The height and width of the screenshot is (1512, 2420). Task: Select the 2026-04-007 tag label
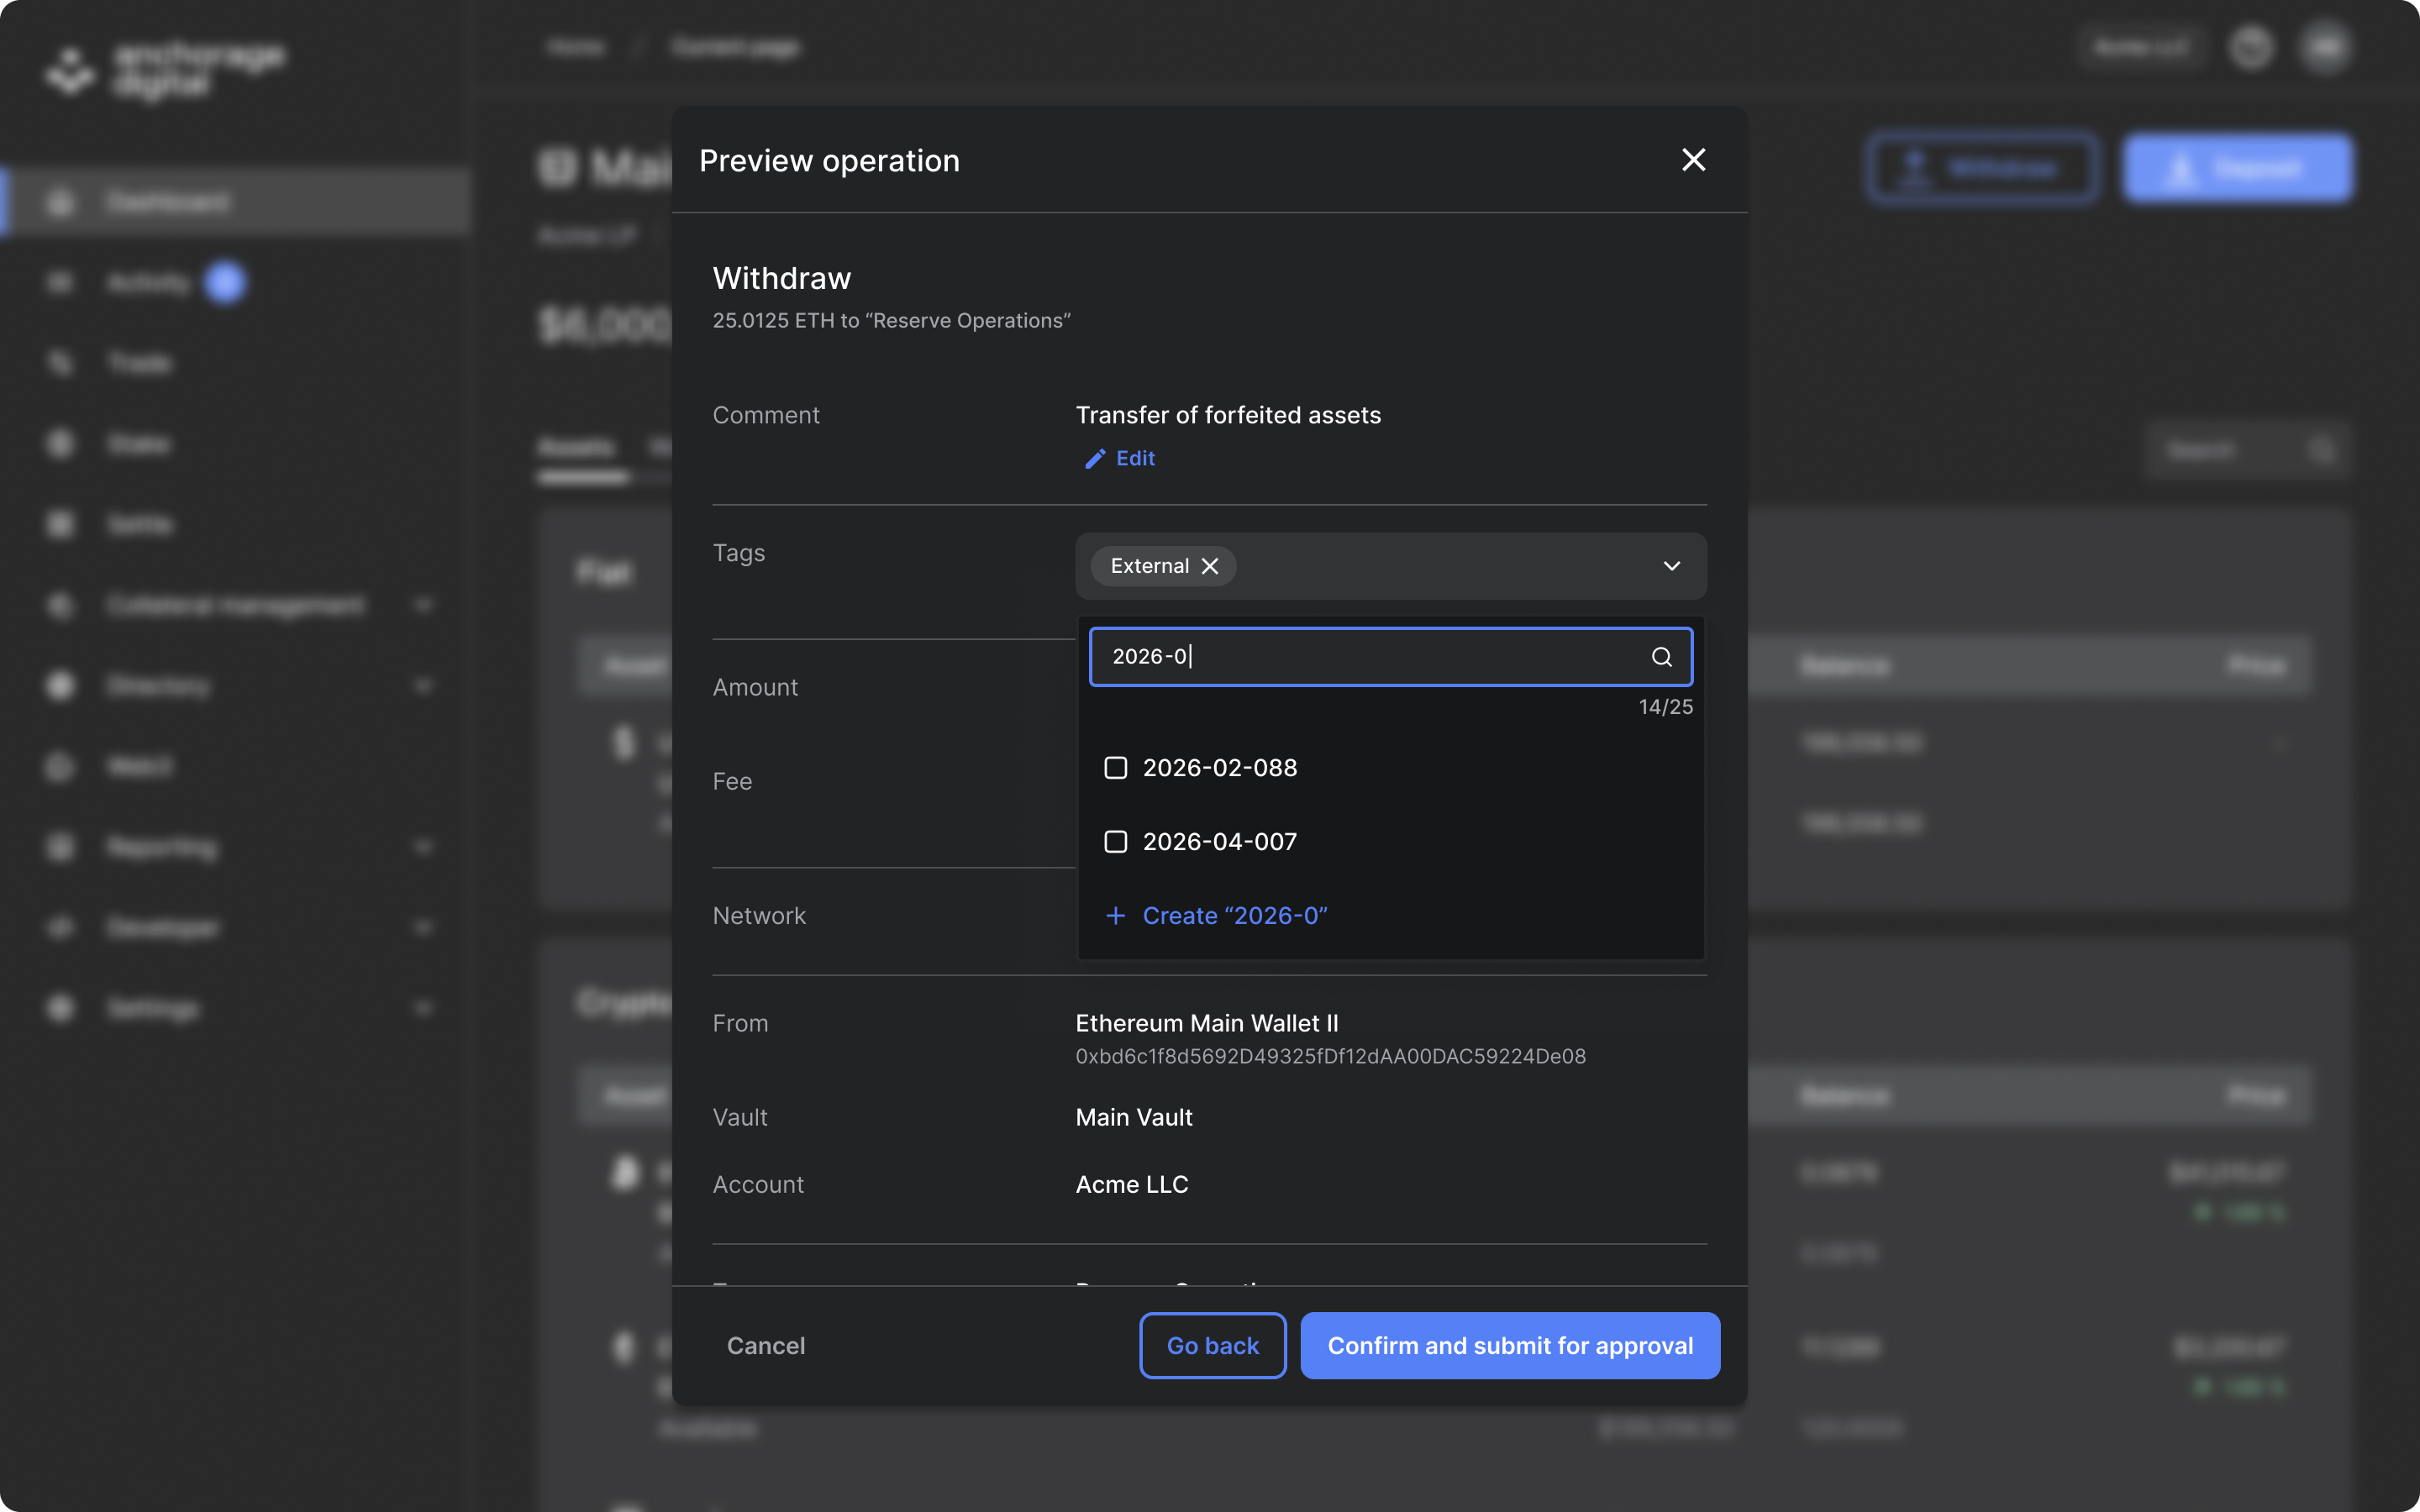[1220, 842]
